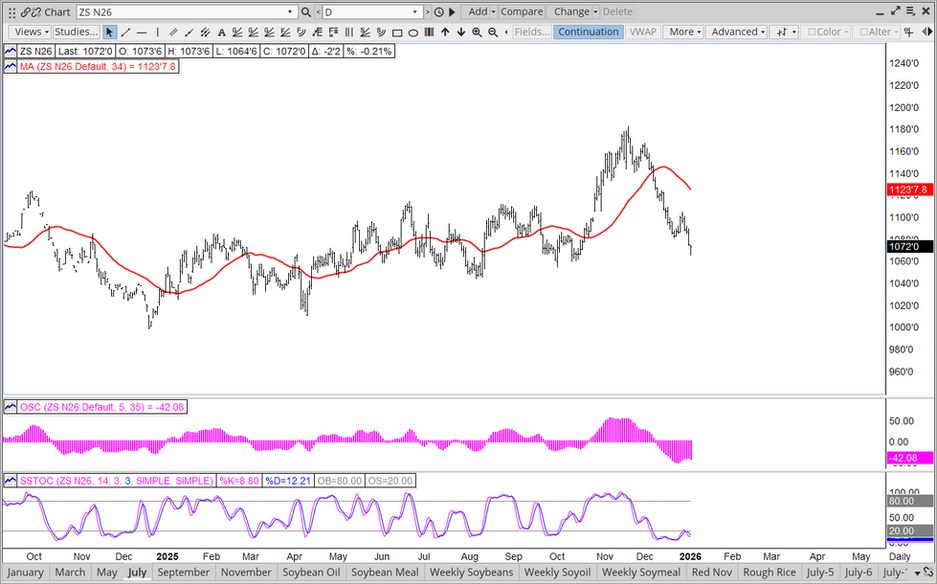This screenshot has width=937, height=584.
Task: Click the up arrow marker tool
Action: click(445, 32)
